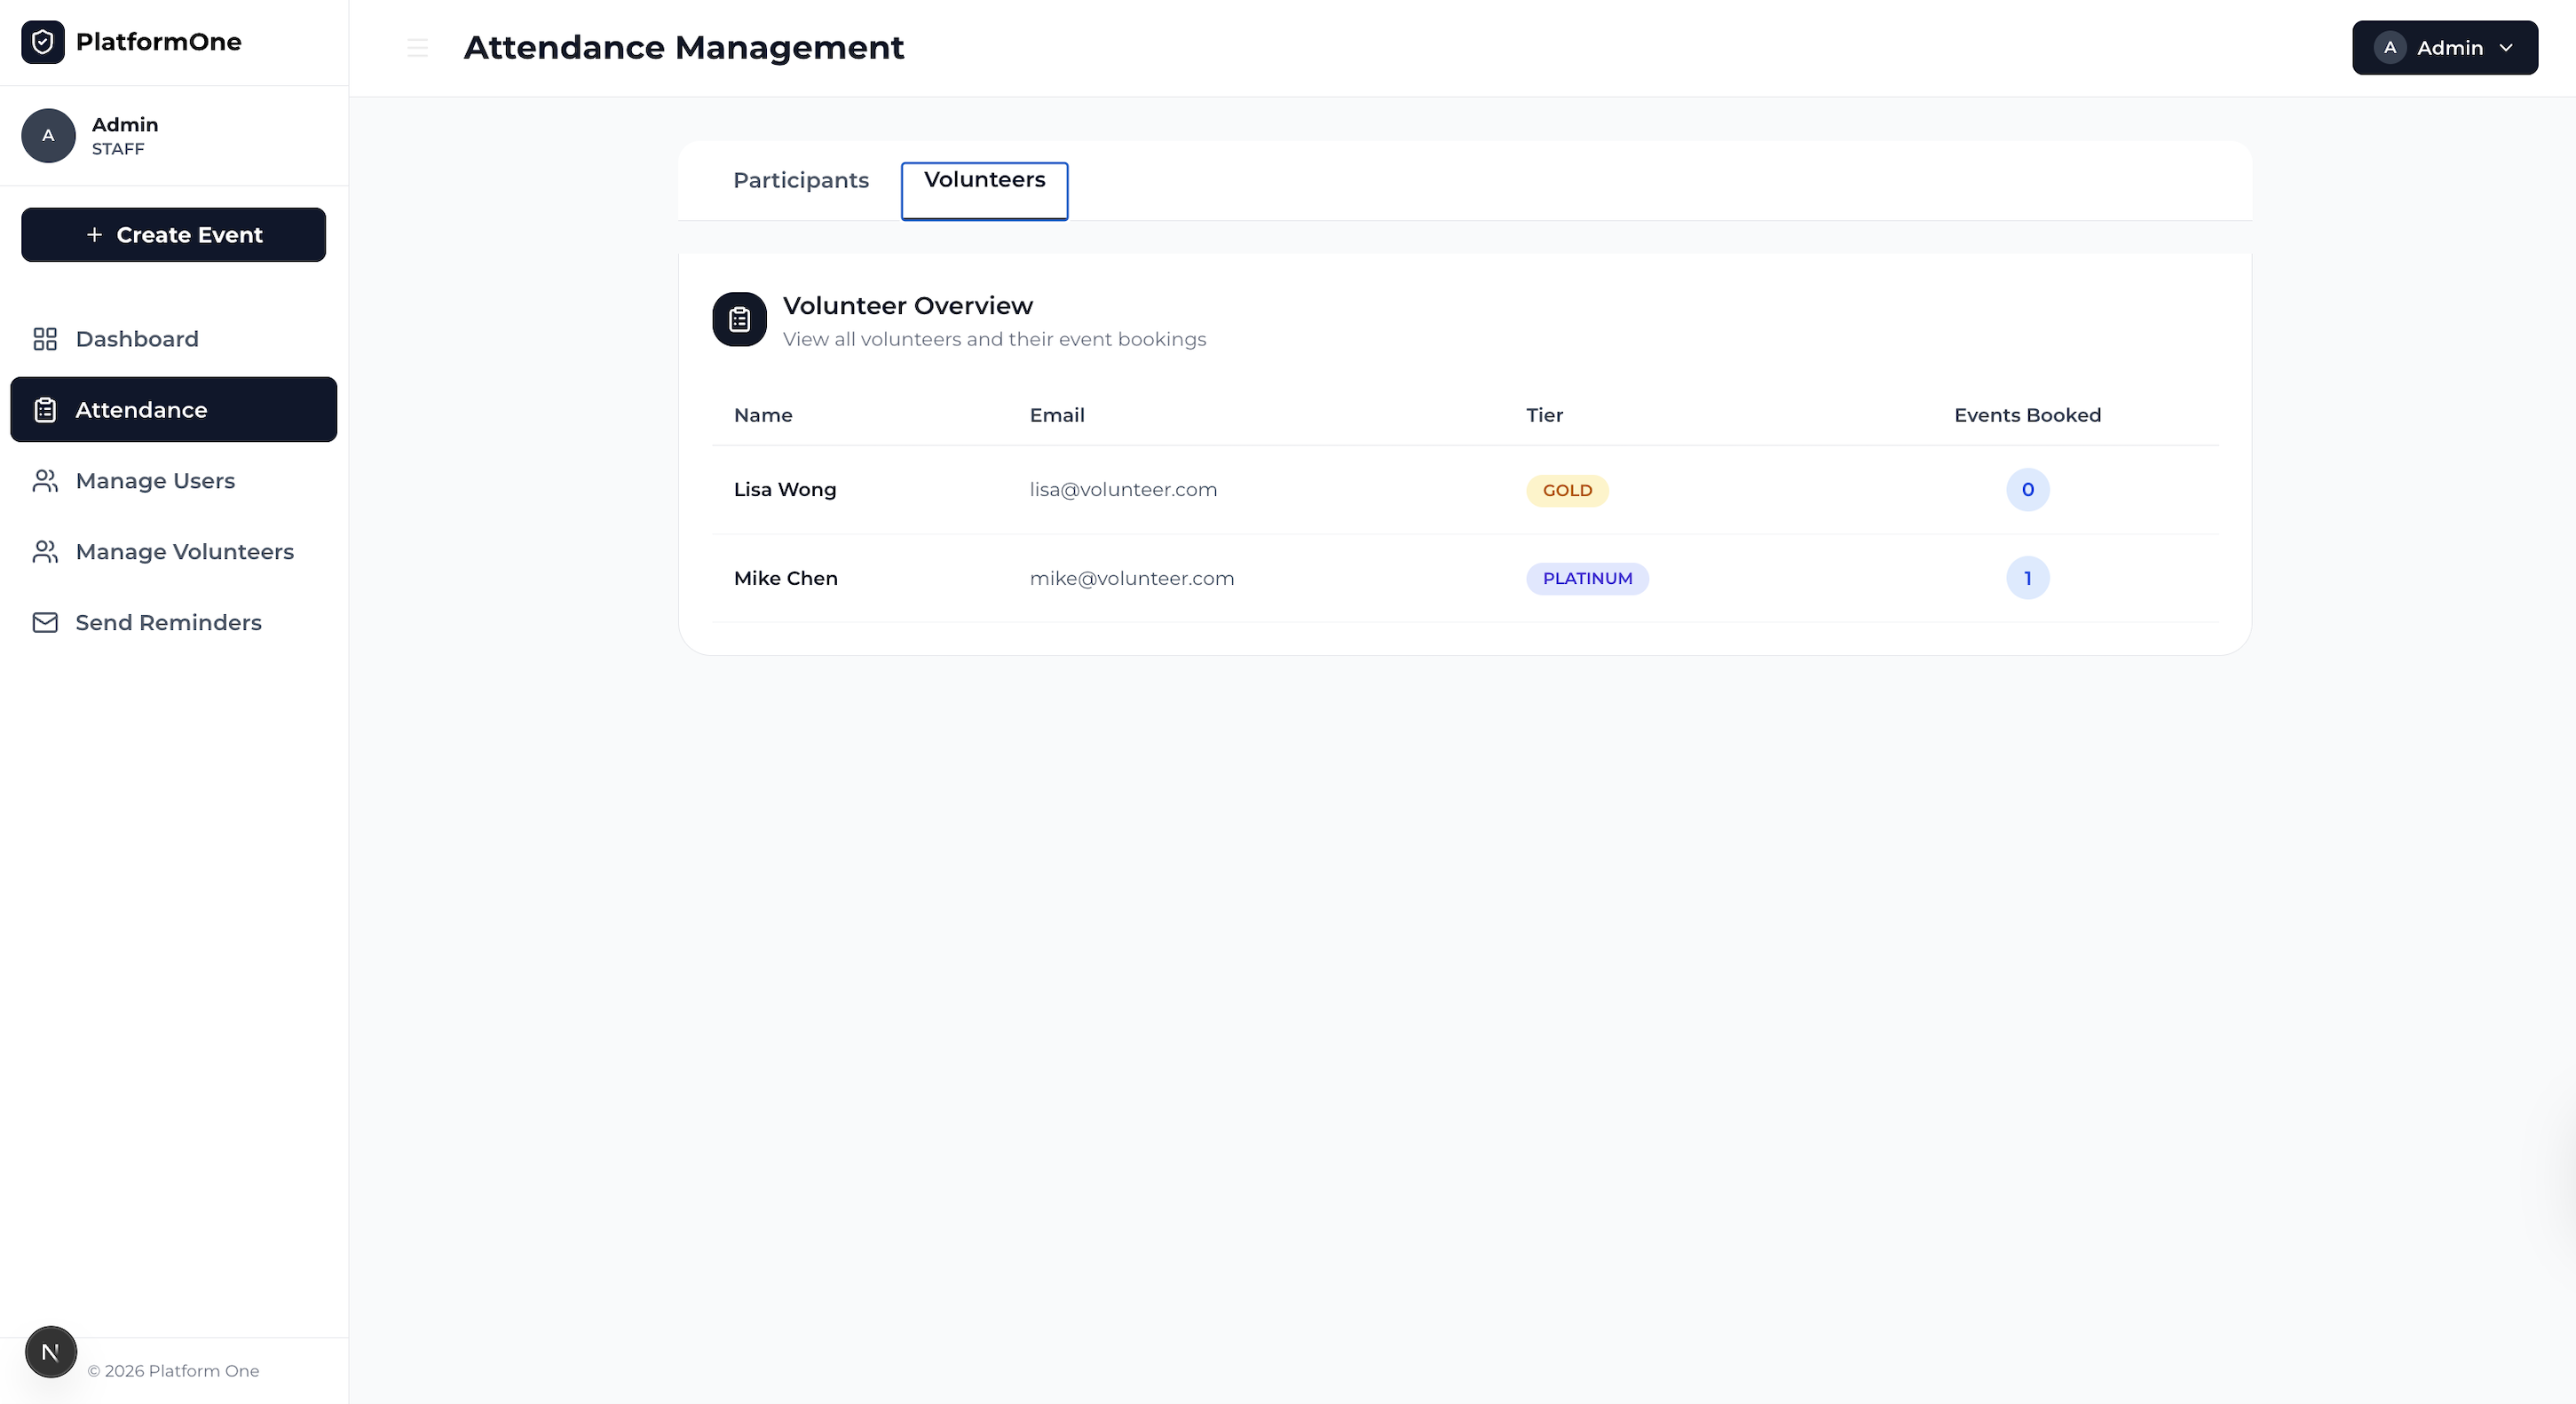This screenshot has height=1404, width=2576.
Task: Expand the Admin account dropdown chevron
Action: [2506, 48]
